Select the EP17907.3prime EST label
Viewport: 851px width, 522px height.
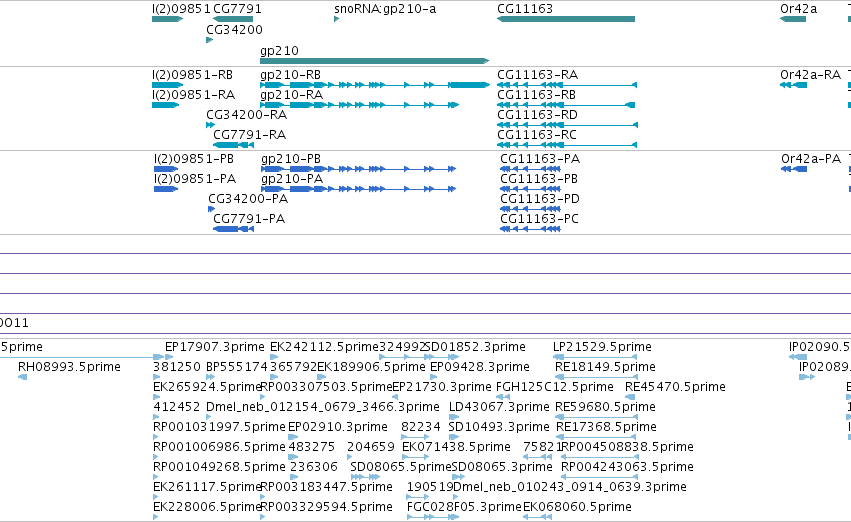coord(215,347)
